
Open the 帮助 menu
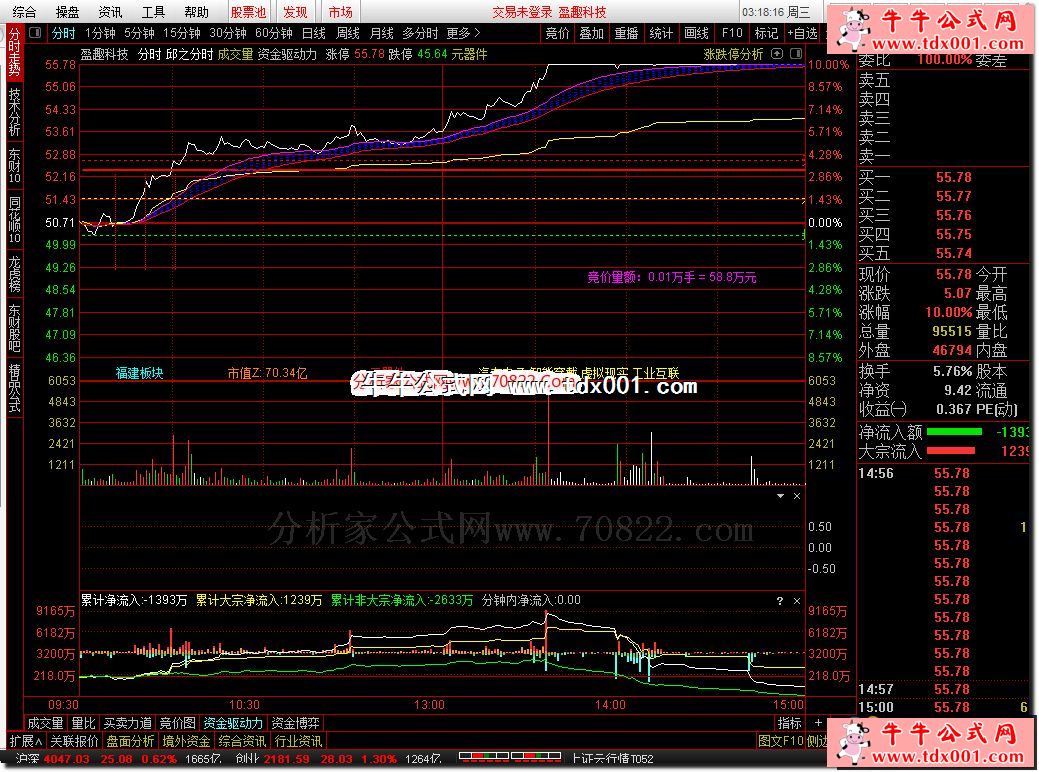coord(196,12)
